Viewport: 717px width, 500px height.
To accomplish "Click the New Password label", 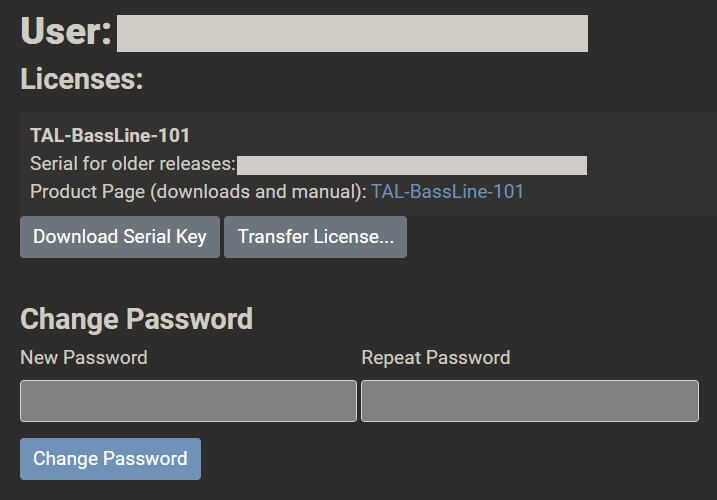I will 84,358.
